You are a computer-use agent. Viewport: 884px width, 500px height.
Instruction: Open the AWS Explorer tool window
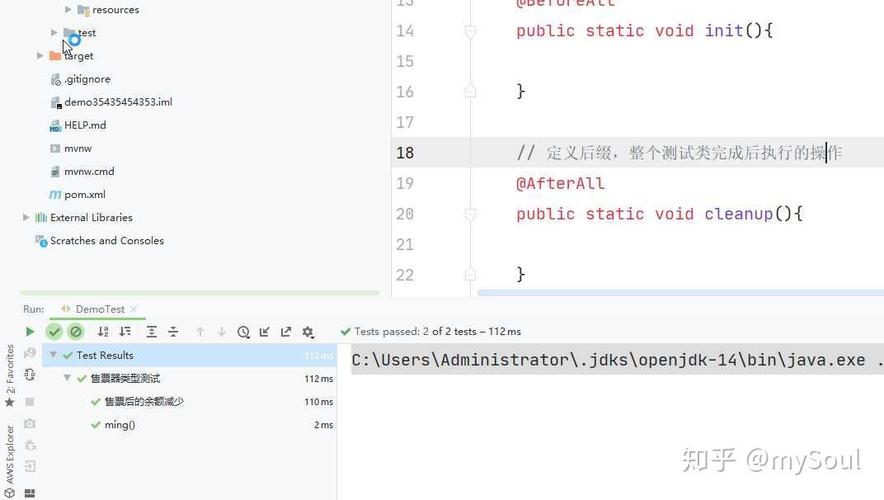10,460
